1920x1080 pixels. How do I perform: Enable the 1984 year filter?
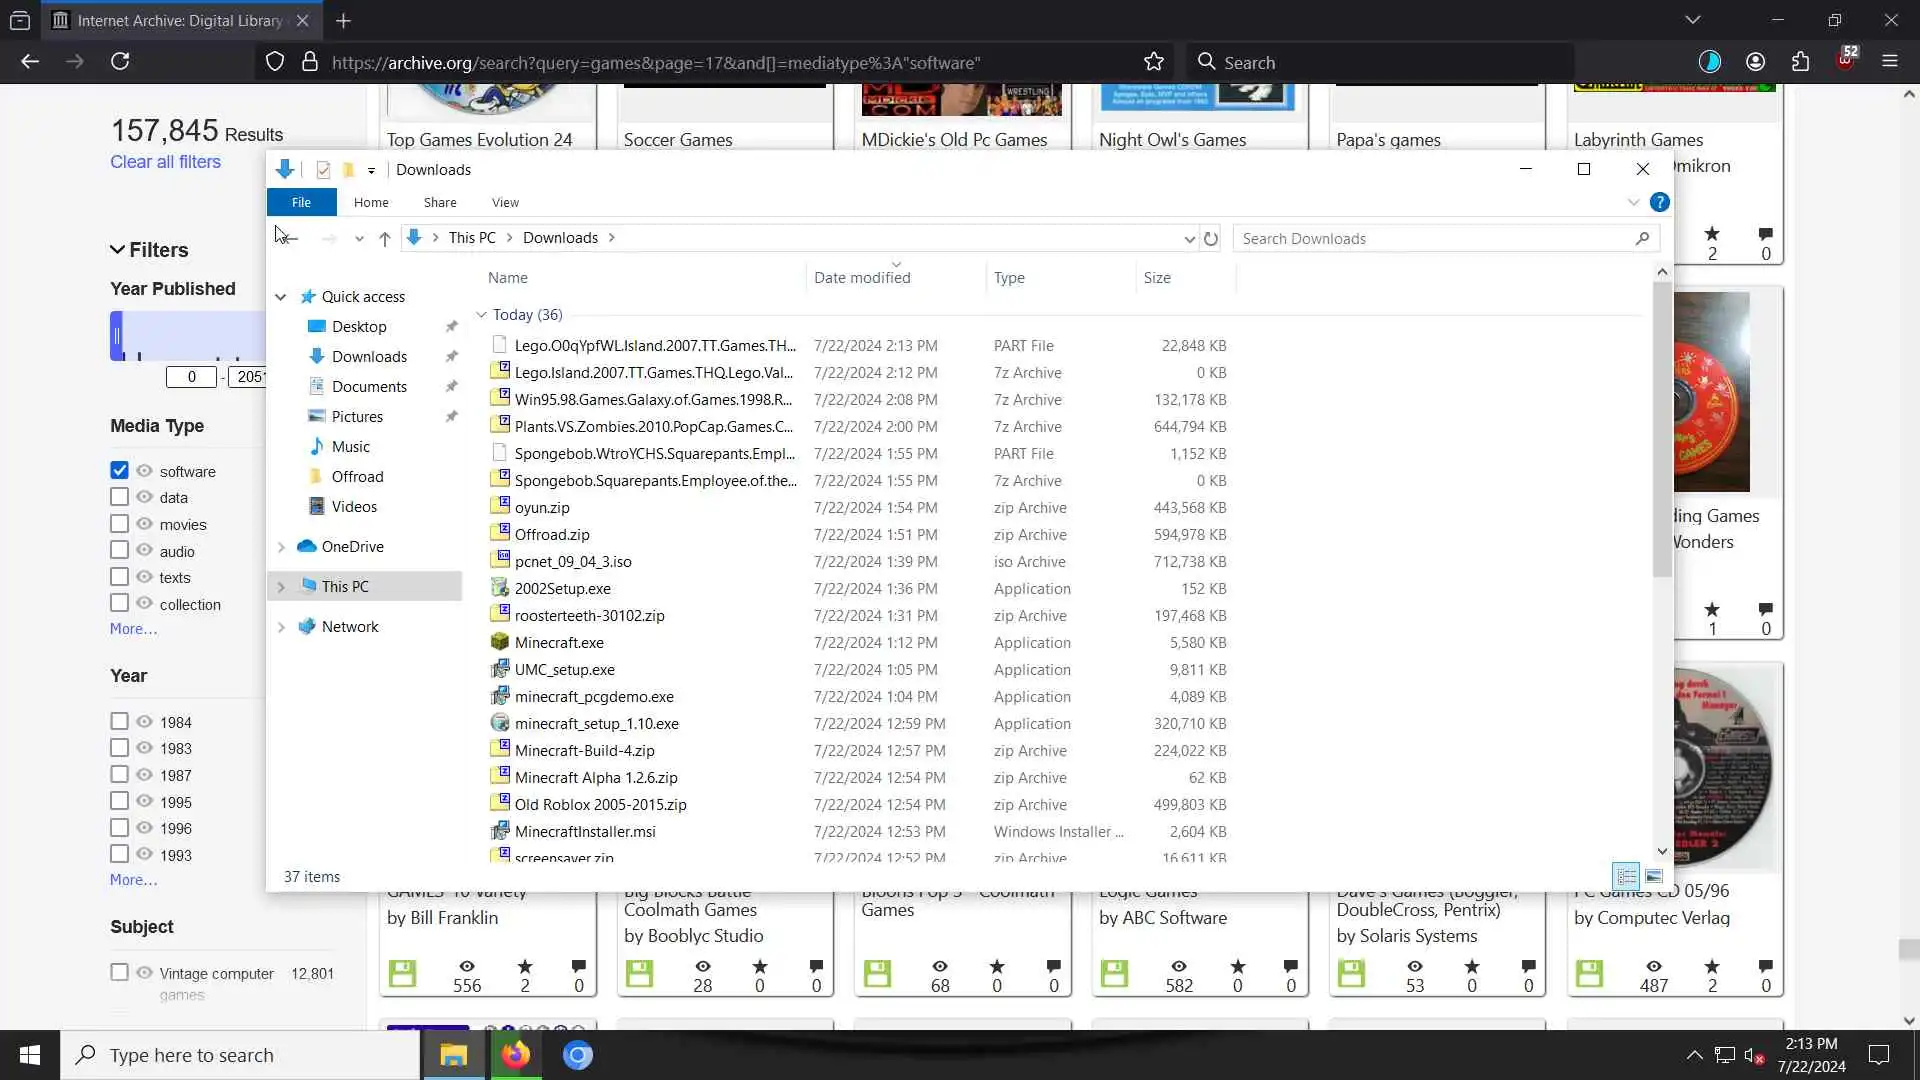[119, 722]
